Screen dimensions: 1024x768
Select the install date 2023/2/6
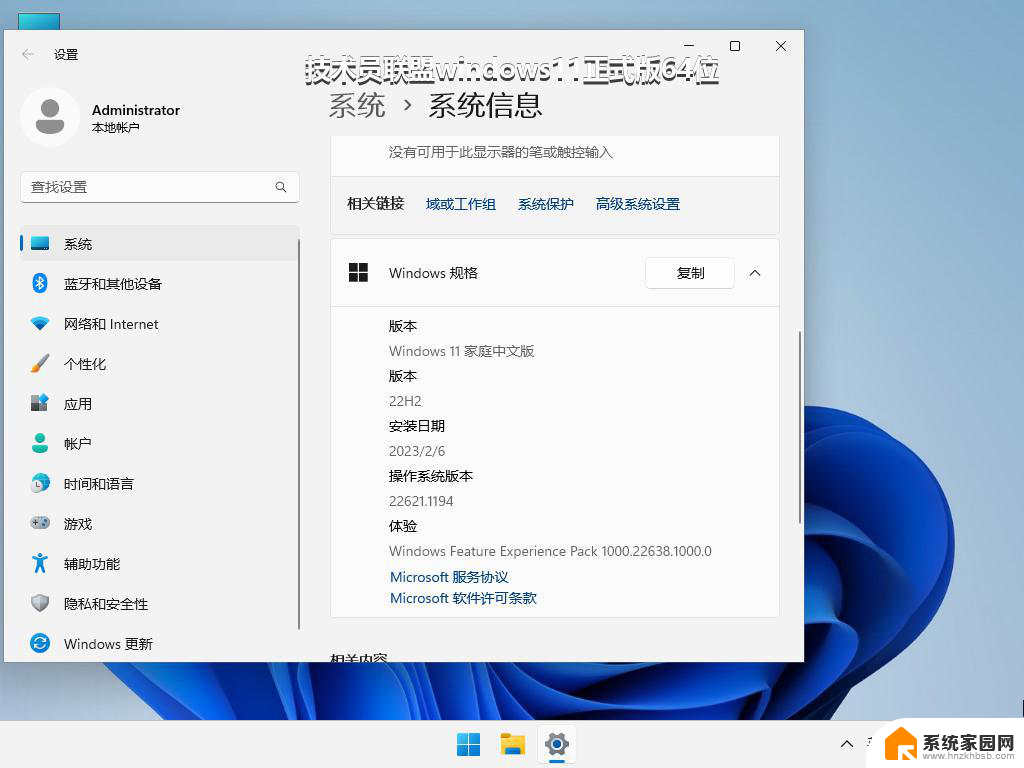coord(417,451)
